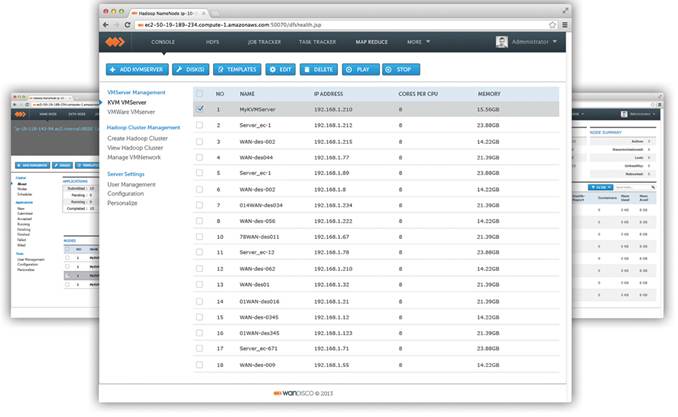Screen dimensions: 678x417
Task: Uncheck the MyKVMServer row checkbox
Action: [200, 107]
